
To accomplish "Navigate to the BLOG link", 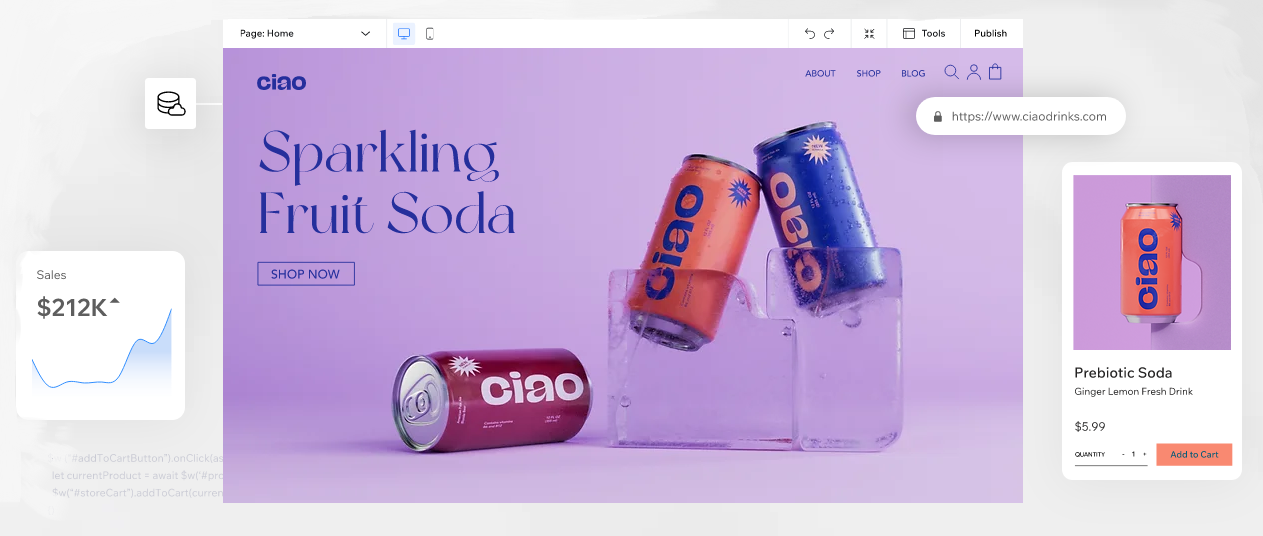I will coord(913,73).
